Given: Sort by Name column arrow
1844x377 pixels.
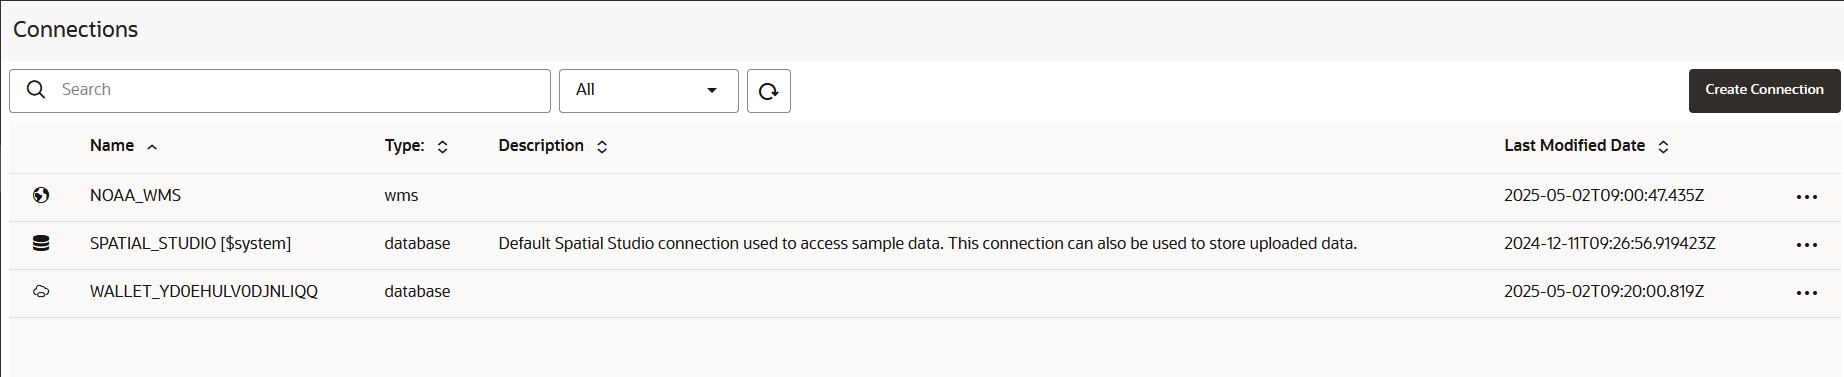Looking at the screenshot, I should point(152,147).
